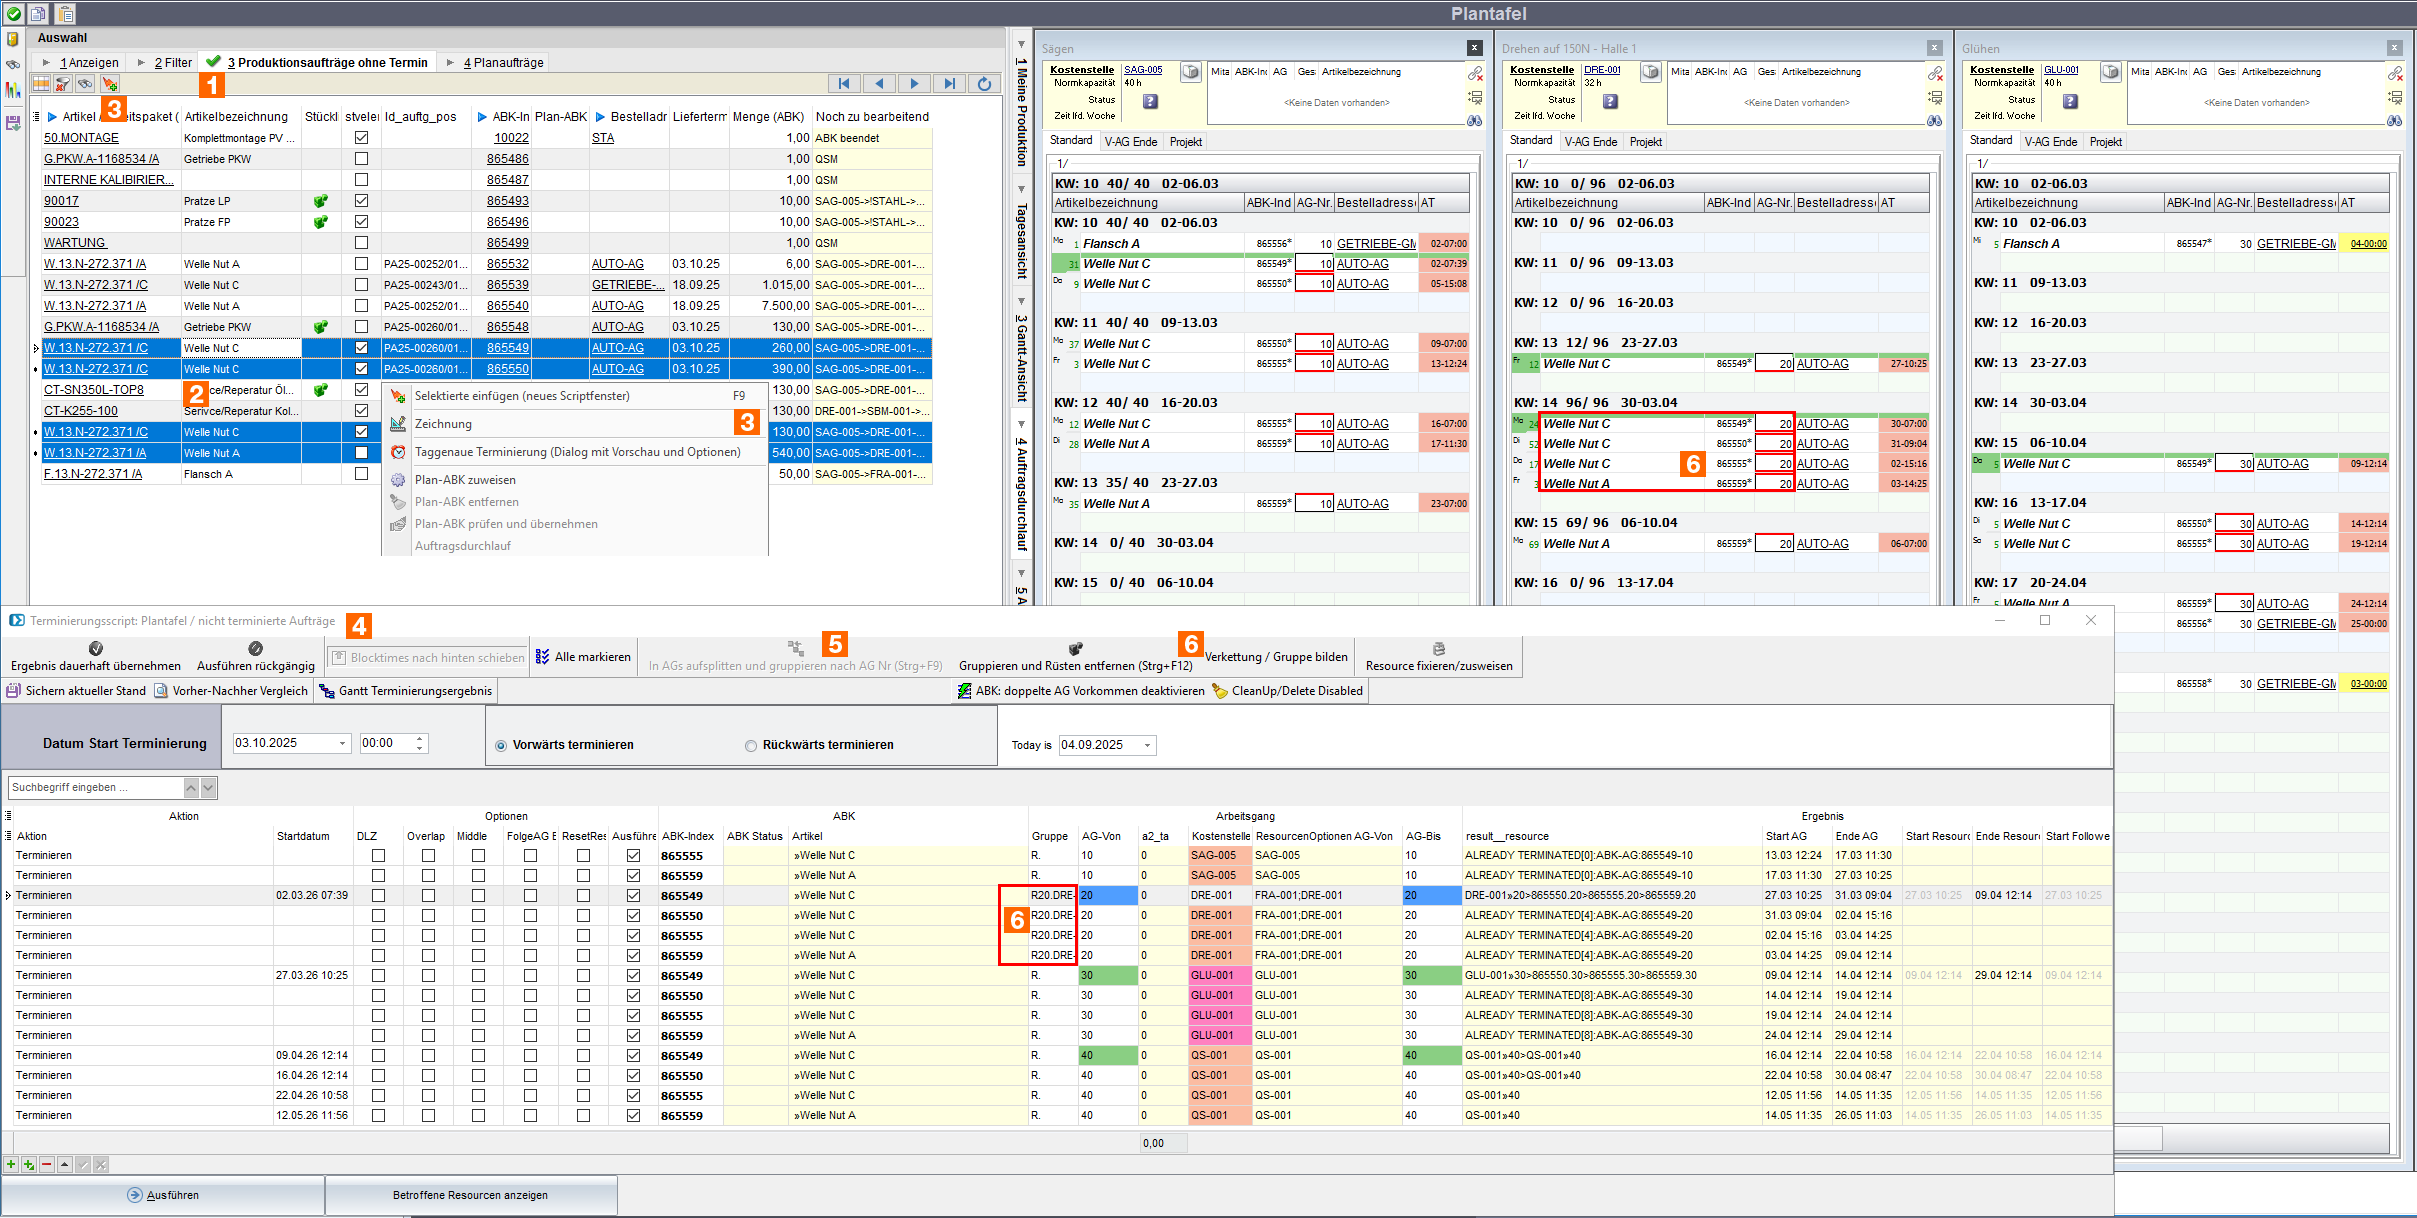Image resolution: width=2417 pixels, height=1218 pixels.
Task: Toggle Ausführen checkbox for first 865555 row
Action: pos(633,856)
